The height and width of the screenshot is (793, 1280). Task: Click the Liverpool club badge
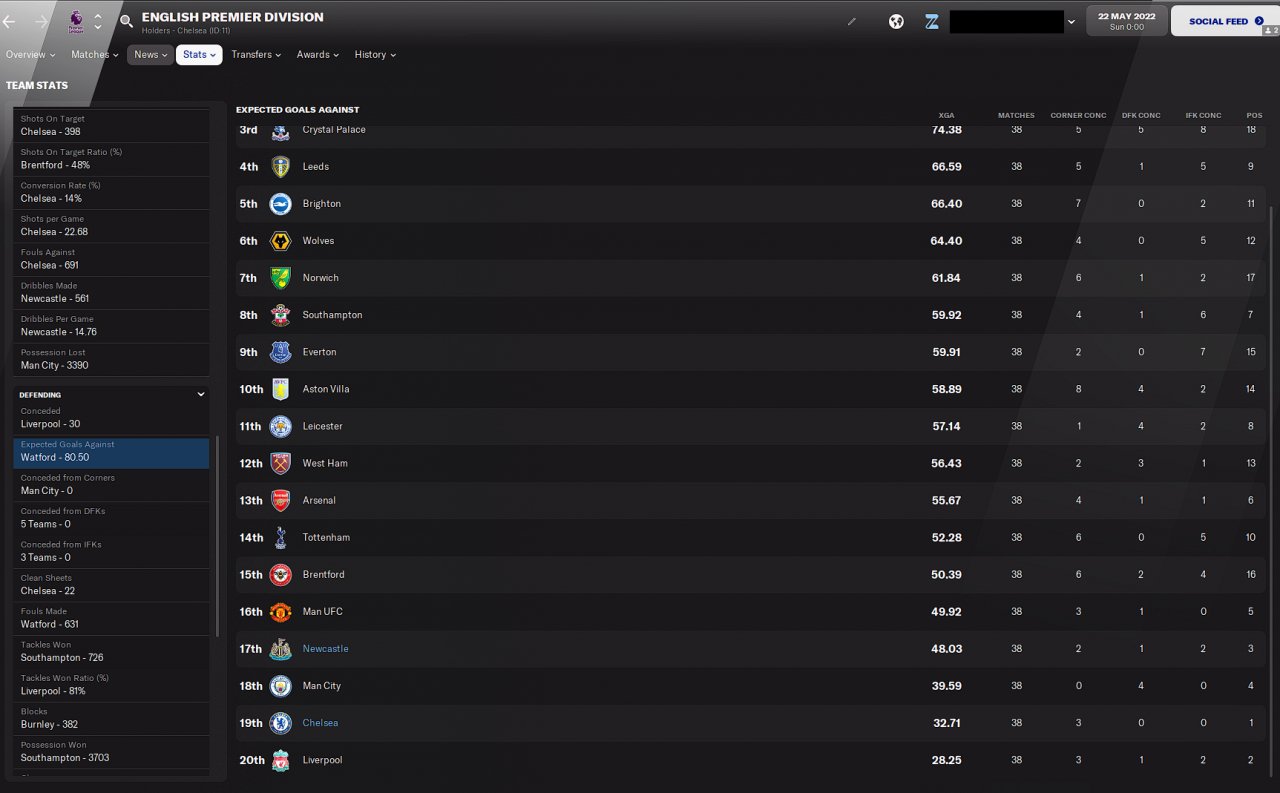tap(280, 760)
